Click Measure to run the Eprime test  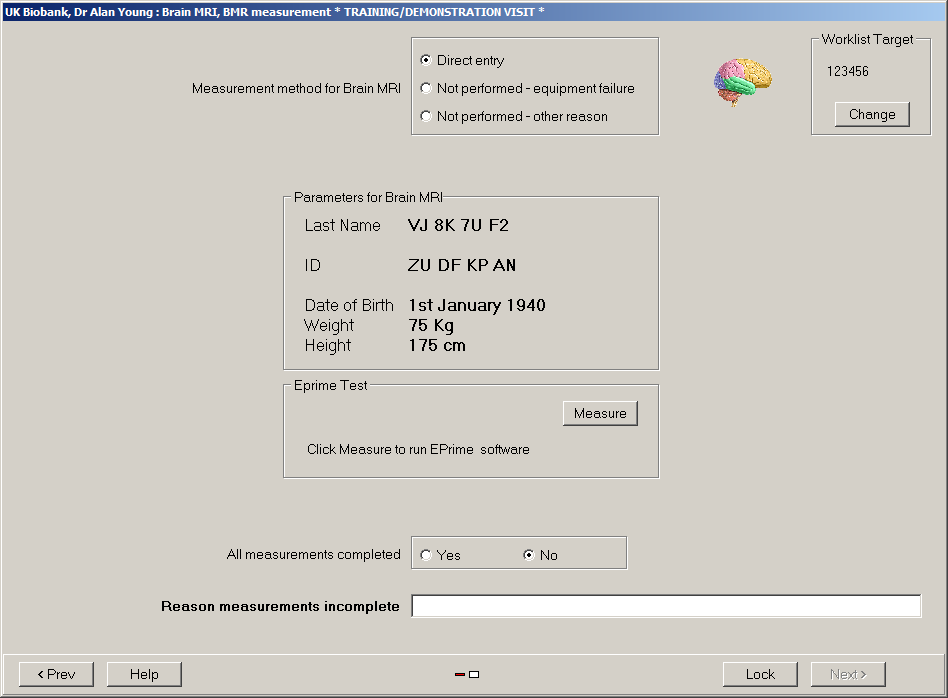coord(600,413)
